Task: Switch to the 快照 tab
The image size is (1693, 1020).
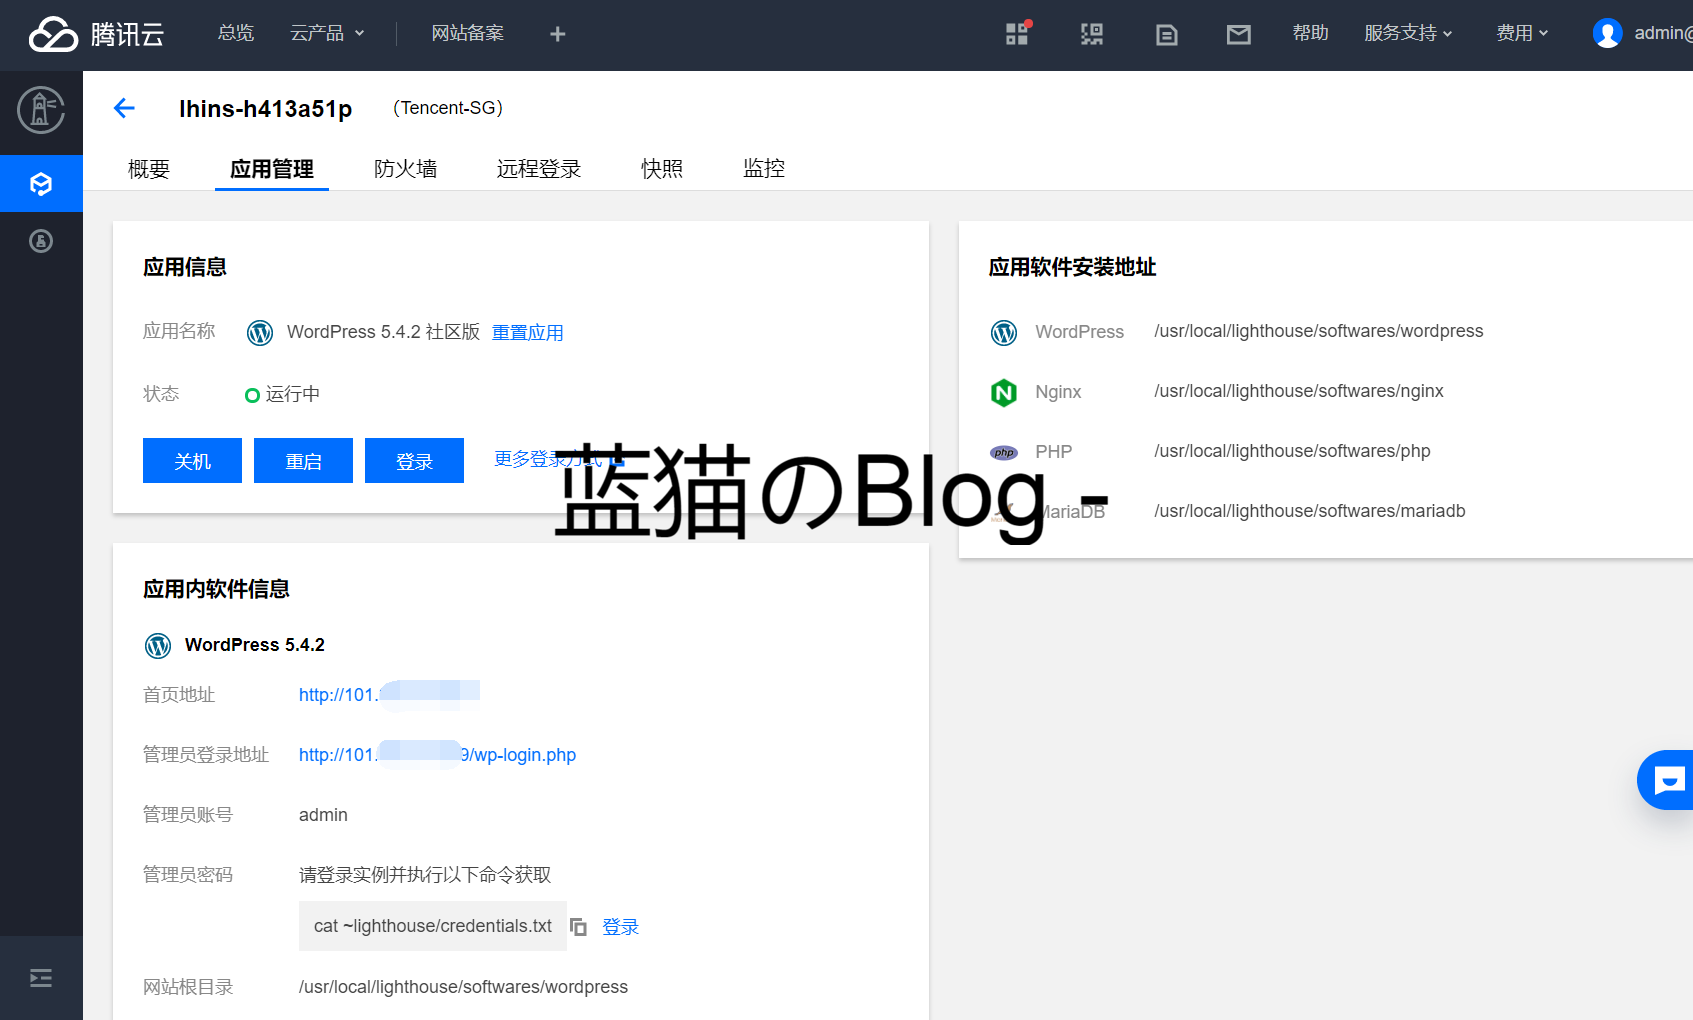Action: click(x=661, y=169)
